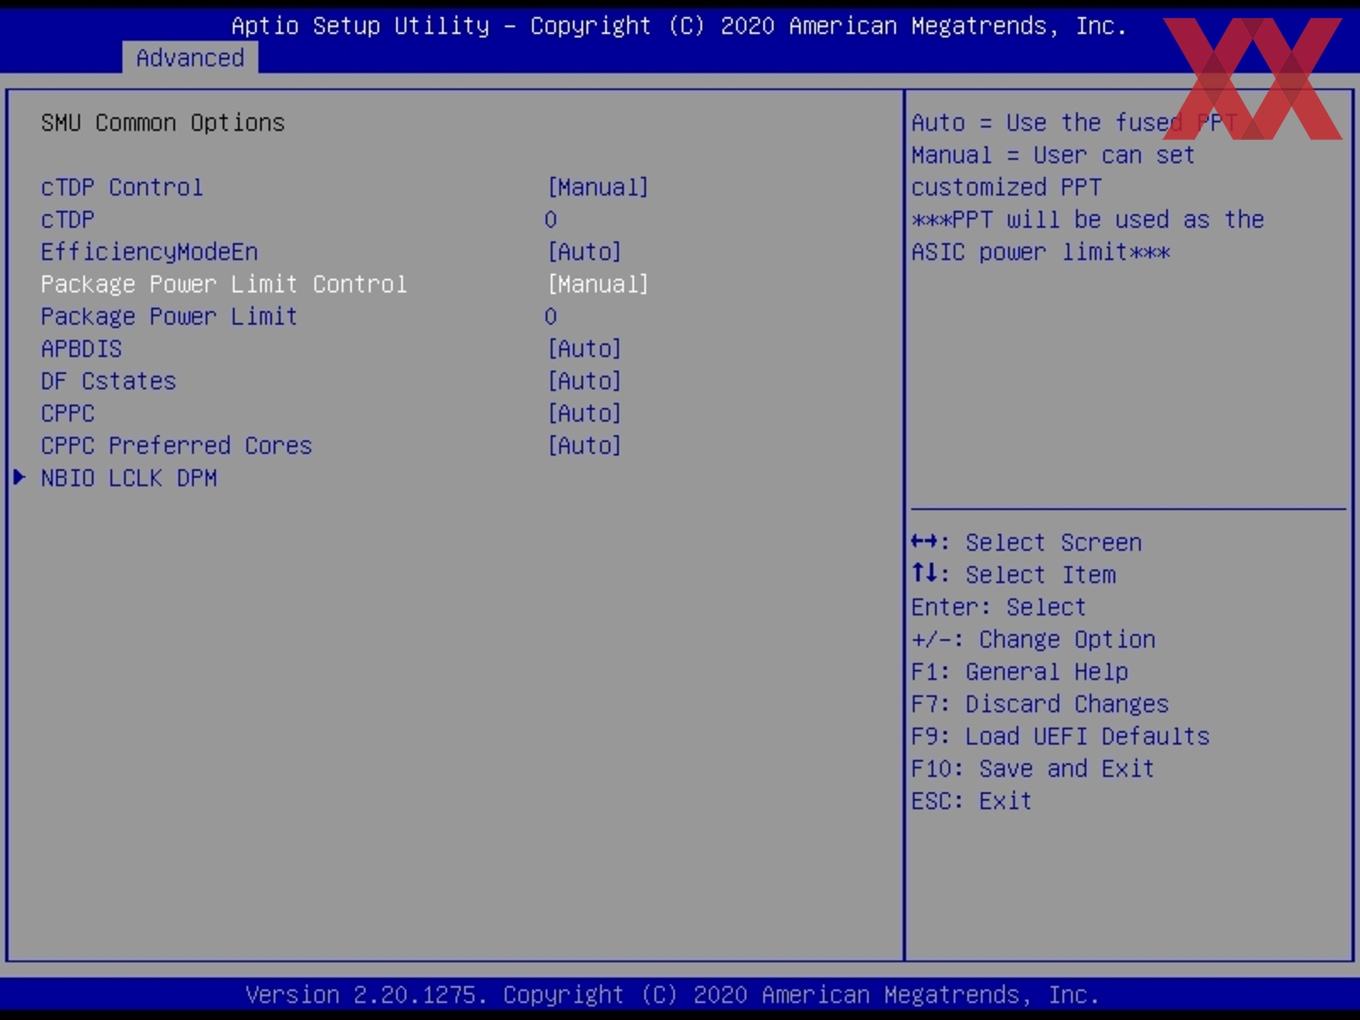Click the Enter: Select hint
This screenshot has width=1360, height=1020.
pyautogui.click(x=998, y=607)
